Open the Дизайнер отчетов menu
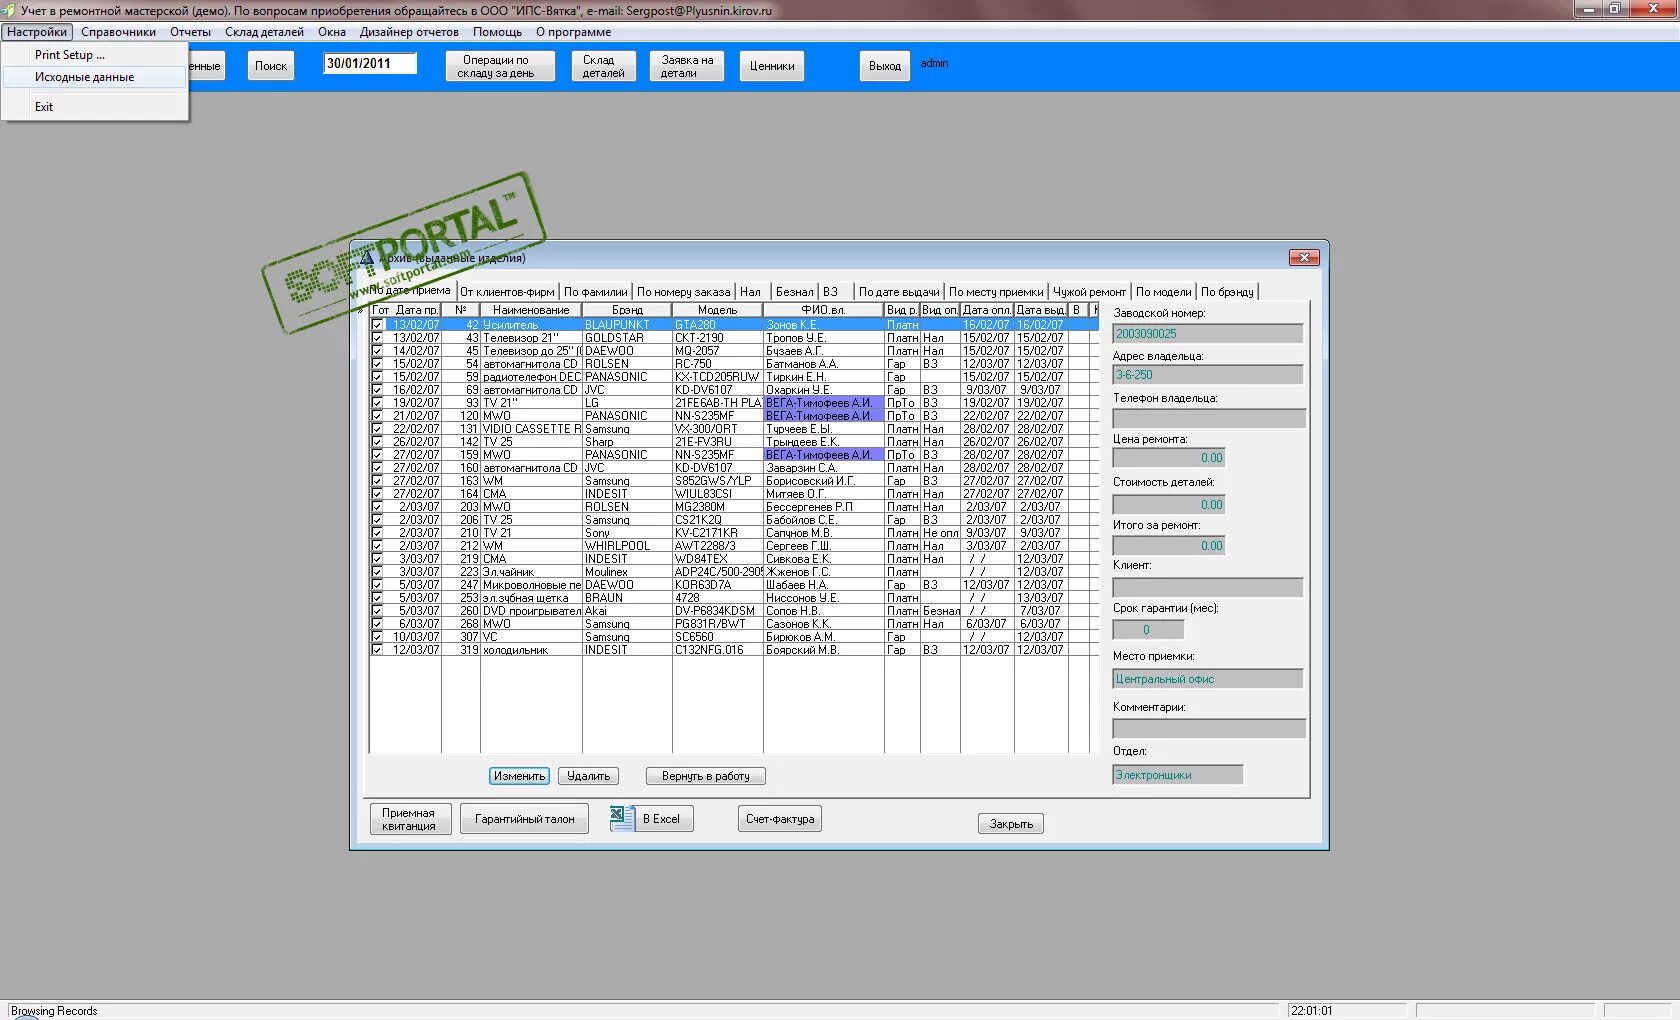 409,32
